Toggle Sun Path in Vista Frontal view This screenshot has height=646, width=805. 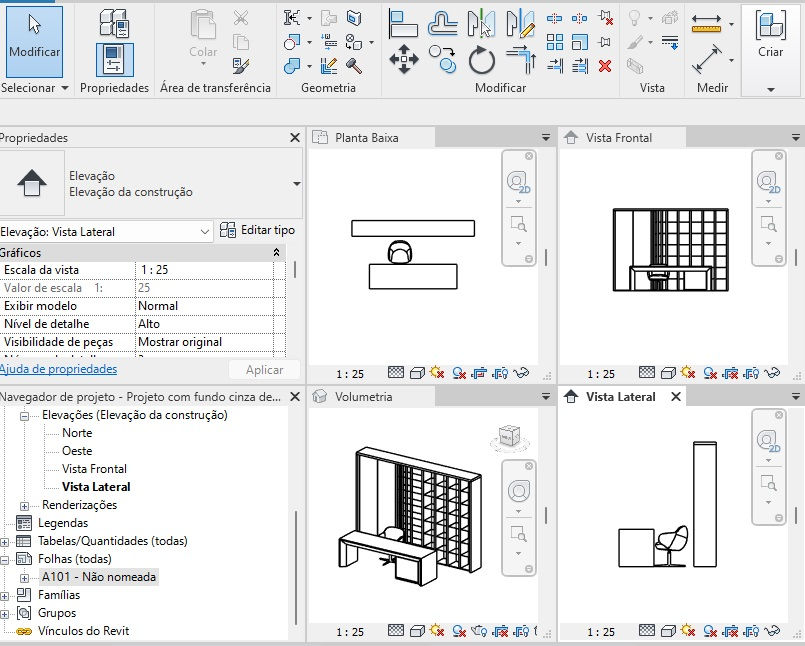pos(688,372)
